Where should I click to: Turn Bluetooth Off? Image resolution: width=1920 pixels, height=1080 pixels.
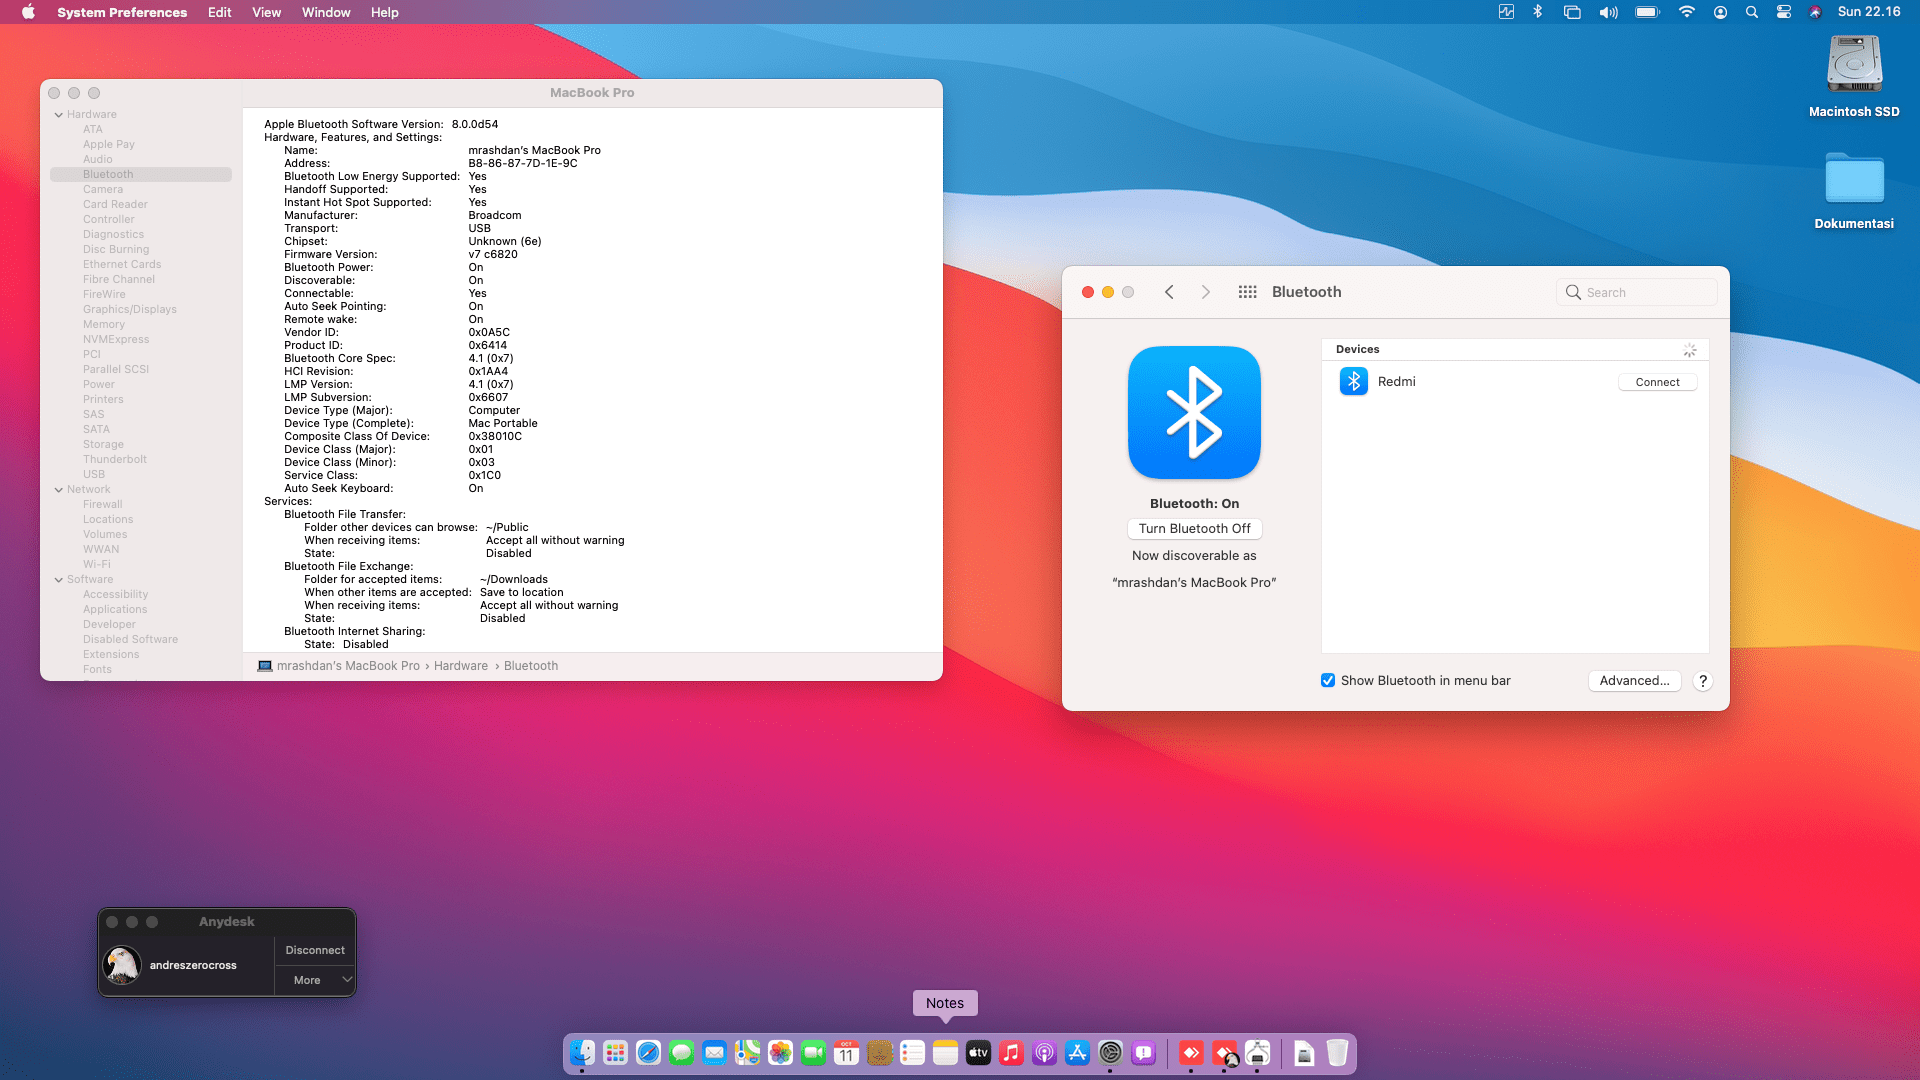[x=1194, y=529]
